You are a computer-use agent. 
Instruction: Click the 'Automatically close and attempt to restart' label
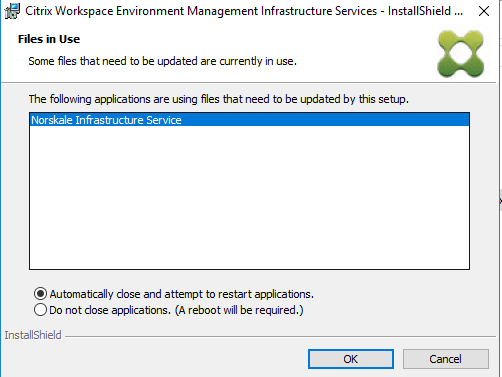click(x=182, y=294)
